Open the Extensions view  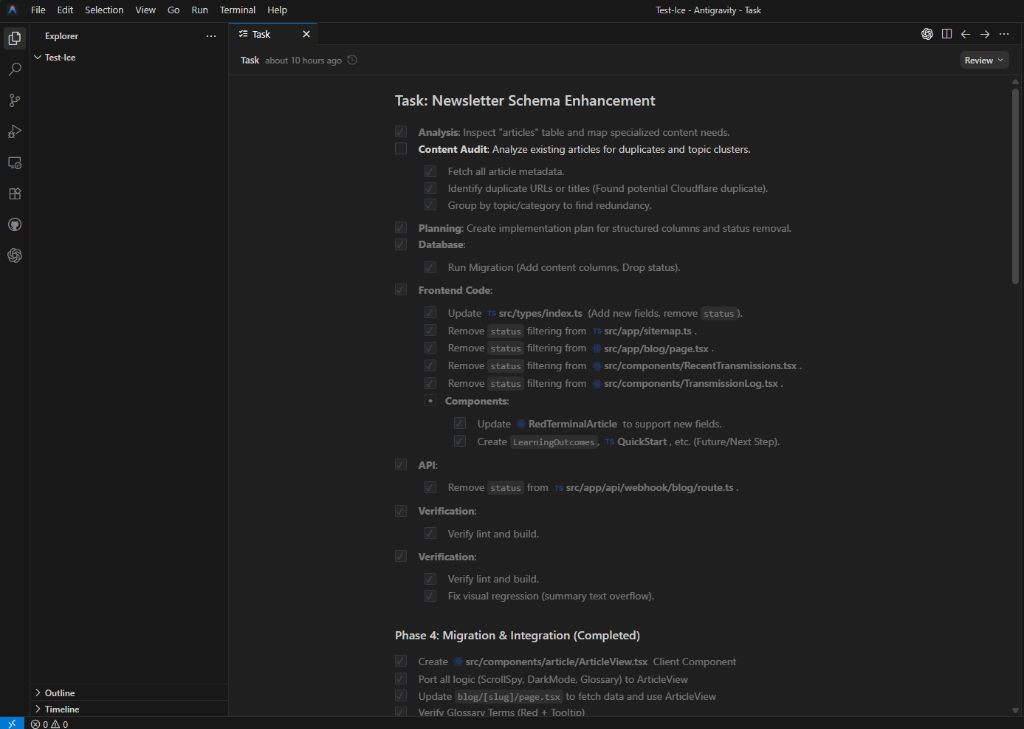click(15, 193)
